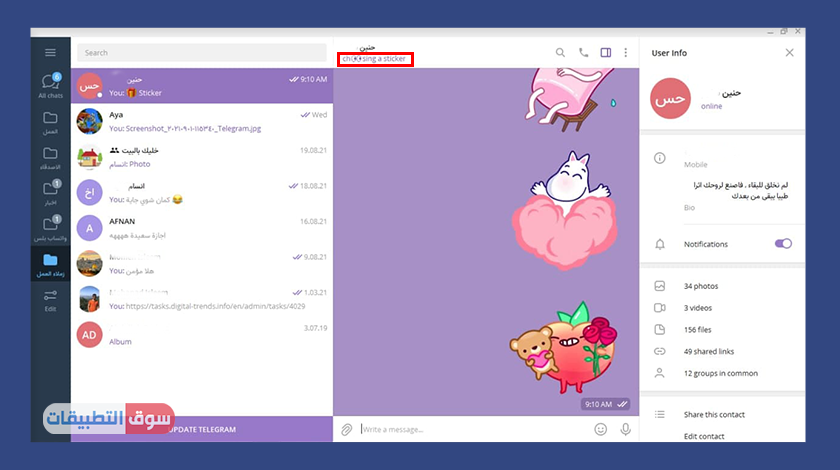Click the Write a message field

(474, 429)
